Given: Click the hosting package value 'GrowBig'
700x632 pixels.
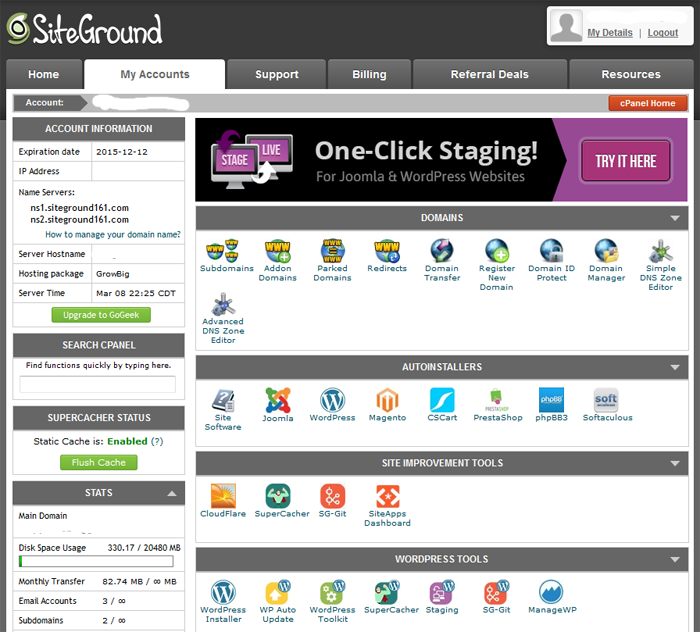Looking at the screenshot, I should (x=112, y=274).
